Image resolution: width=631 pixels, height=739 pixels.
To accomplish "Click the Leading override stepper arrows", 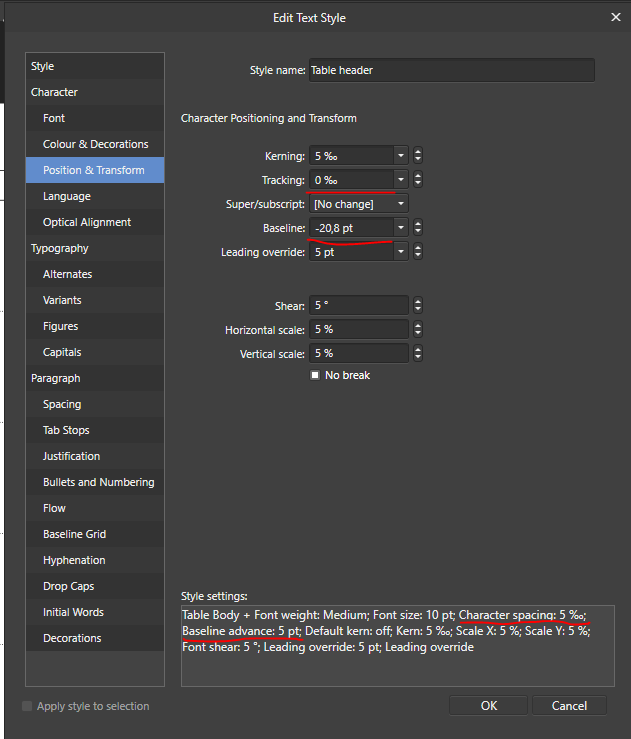I will pos(418,252).
